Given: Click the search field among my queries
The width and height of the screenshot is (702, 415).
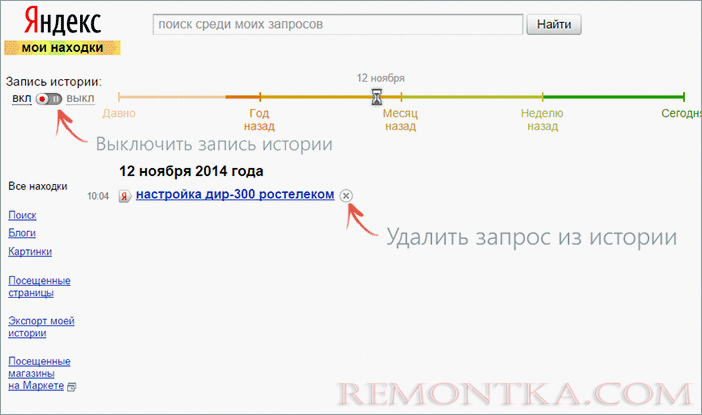Looking at the screenshot, I should coord(338,24).
